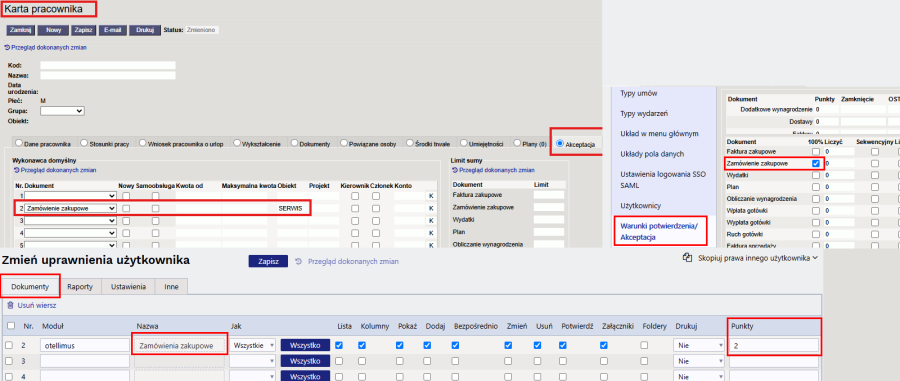
Task: Select Środki trwałe radio tab
Action: point(410,143)
